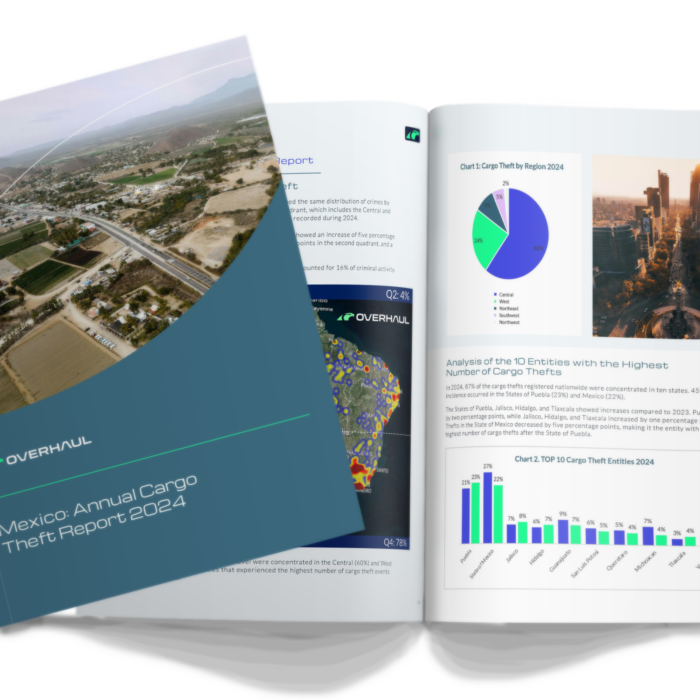
Task: Click the 'Northwest' legend entry
Action: tap(506, 322)
